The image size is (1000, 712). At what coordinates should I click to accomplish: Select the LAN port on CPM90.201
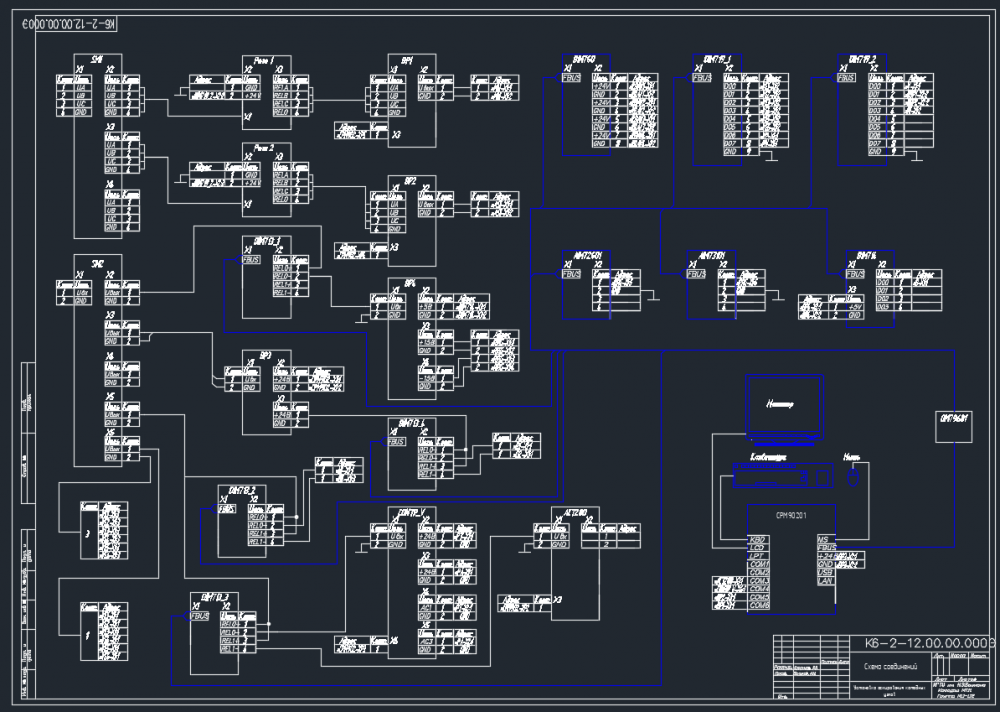tap(825, 580)
